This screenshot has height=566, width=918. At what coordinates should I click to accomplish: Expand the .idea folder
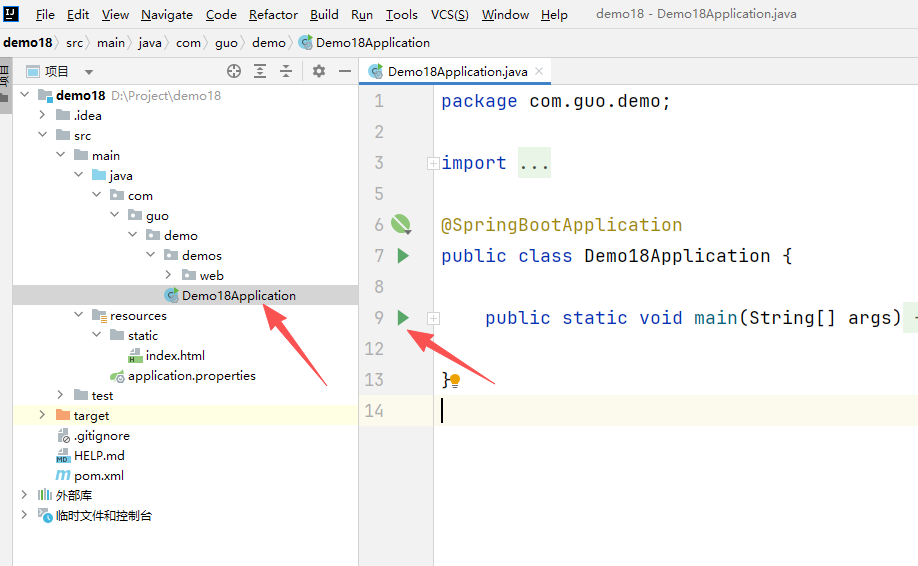point(42,115)
